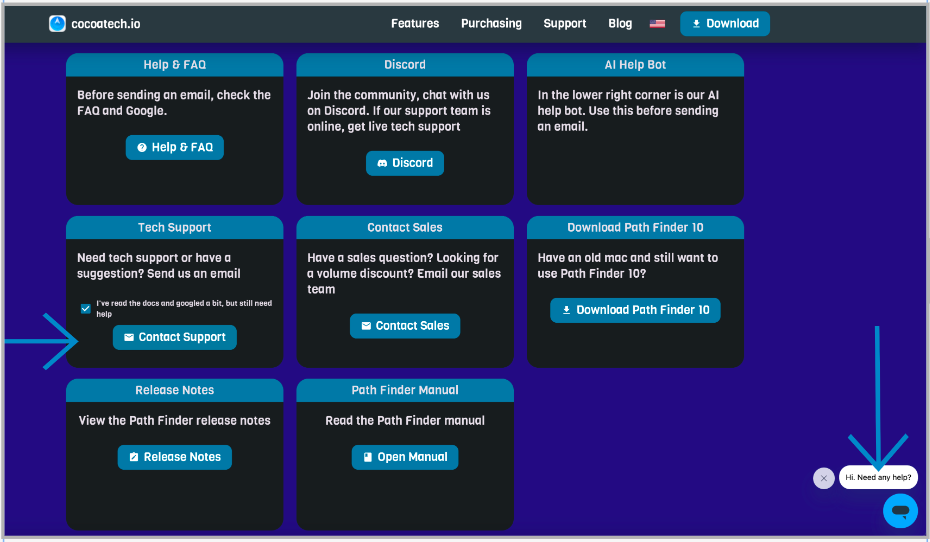Click the Help & FAQ card heading
The width and height of the screenshot is (930, 542).
click(x=174, y=65)
